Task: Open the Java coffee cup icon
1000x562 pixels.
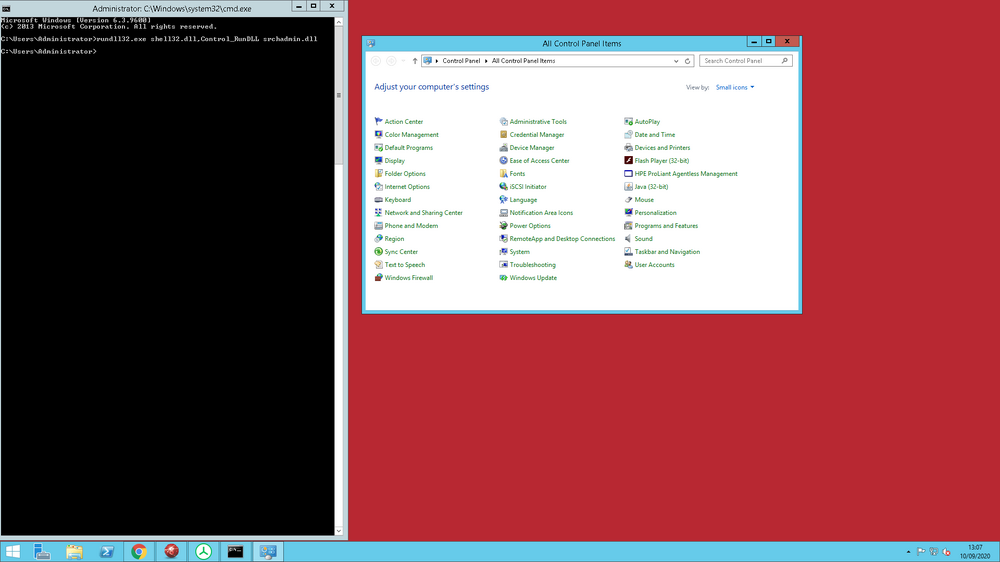Action: pos(628,187)
